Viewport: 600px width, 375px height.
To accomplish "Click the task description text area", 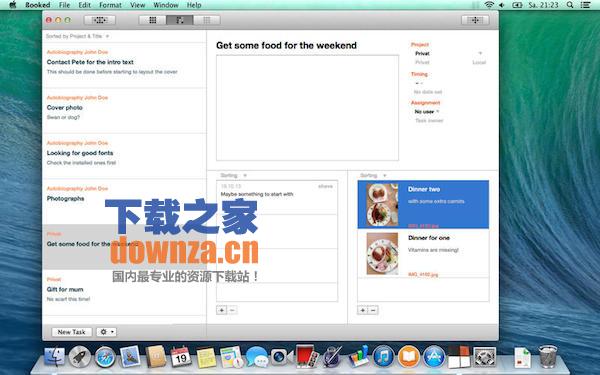I will click(x=307, y=108).
